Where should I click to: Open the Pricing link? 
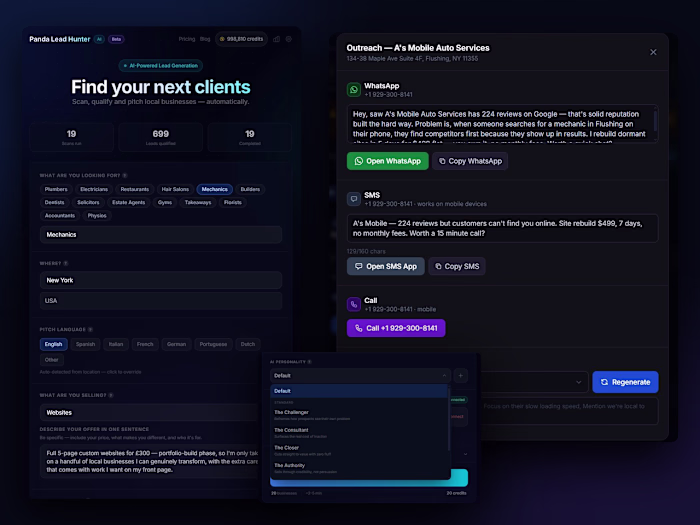pos(187,39)
